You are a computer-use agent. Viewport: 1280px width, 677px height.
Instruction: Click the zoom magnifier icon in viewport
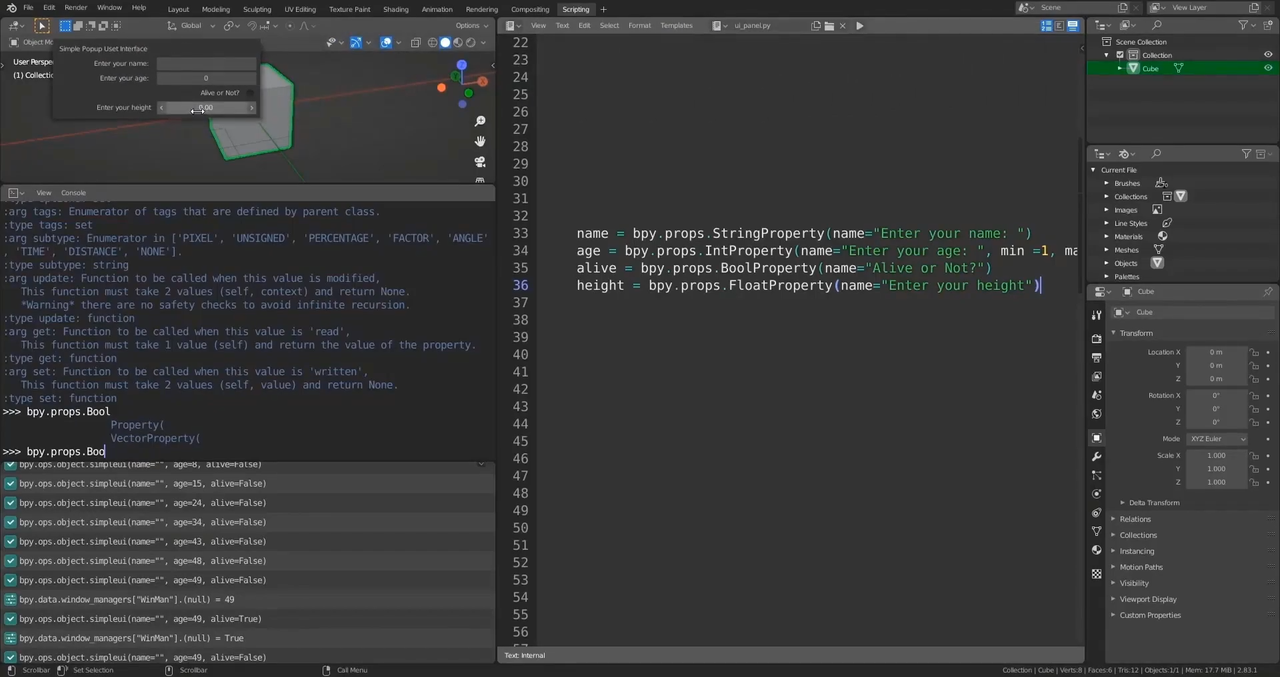[x=480, y=121]
